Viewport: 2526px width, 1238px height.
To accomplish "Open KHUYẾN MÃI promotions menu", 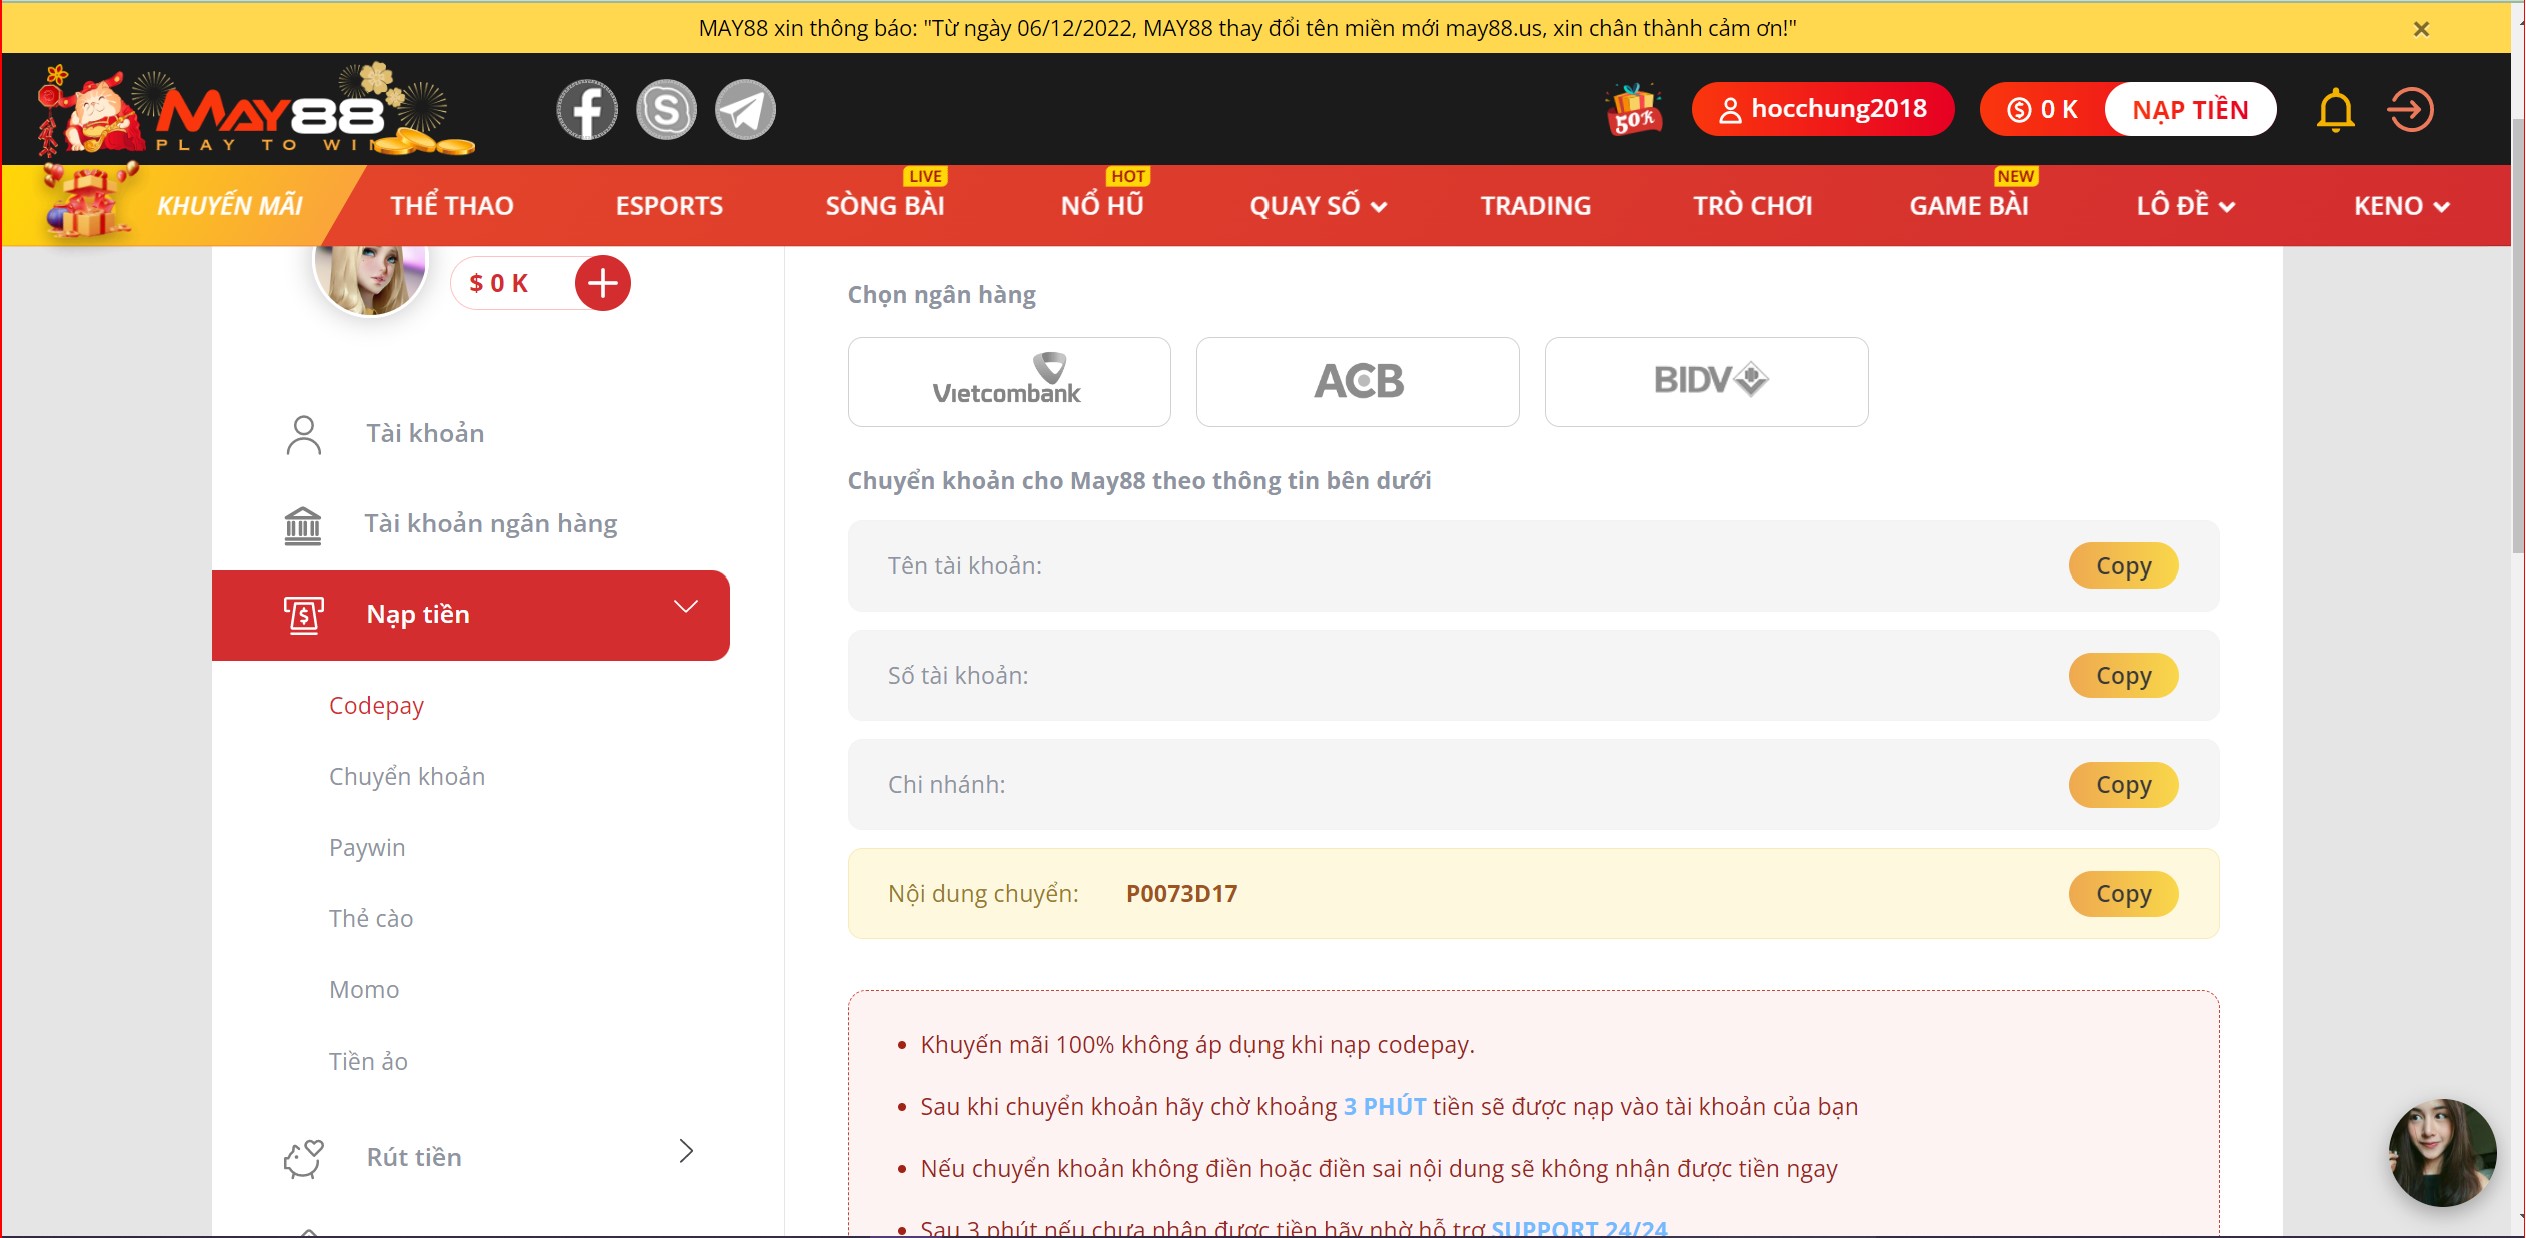I will [229, 206].
